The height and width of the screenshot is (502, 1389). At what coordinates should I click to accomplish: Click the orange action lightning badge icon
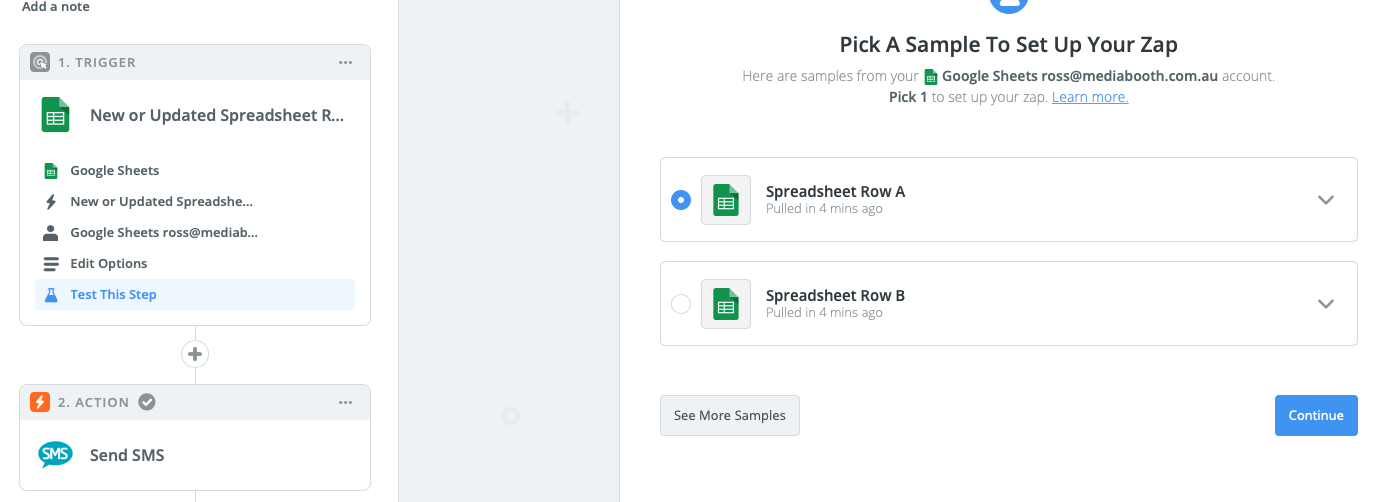40,402
